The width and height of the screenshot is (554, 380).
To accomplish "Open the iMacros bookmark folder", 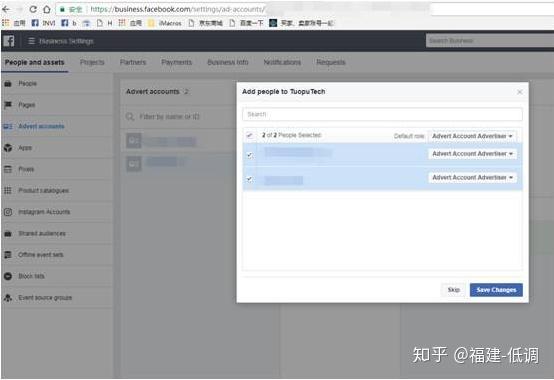I will click(x=165, y=23).
